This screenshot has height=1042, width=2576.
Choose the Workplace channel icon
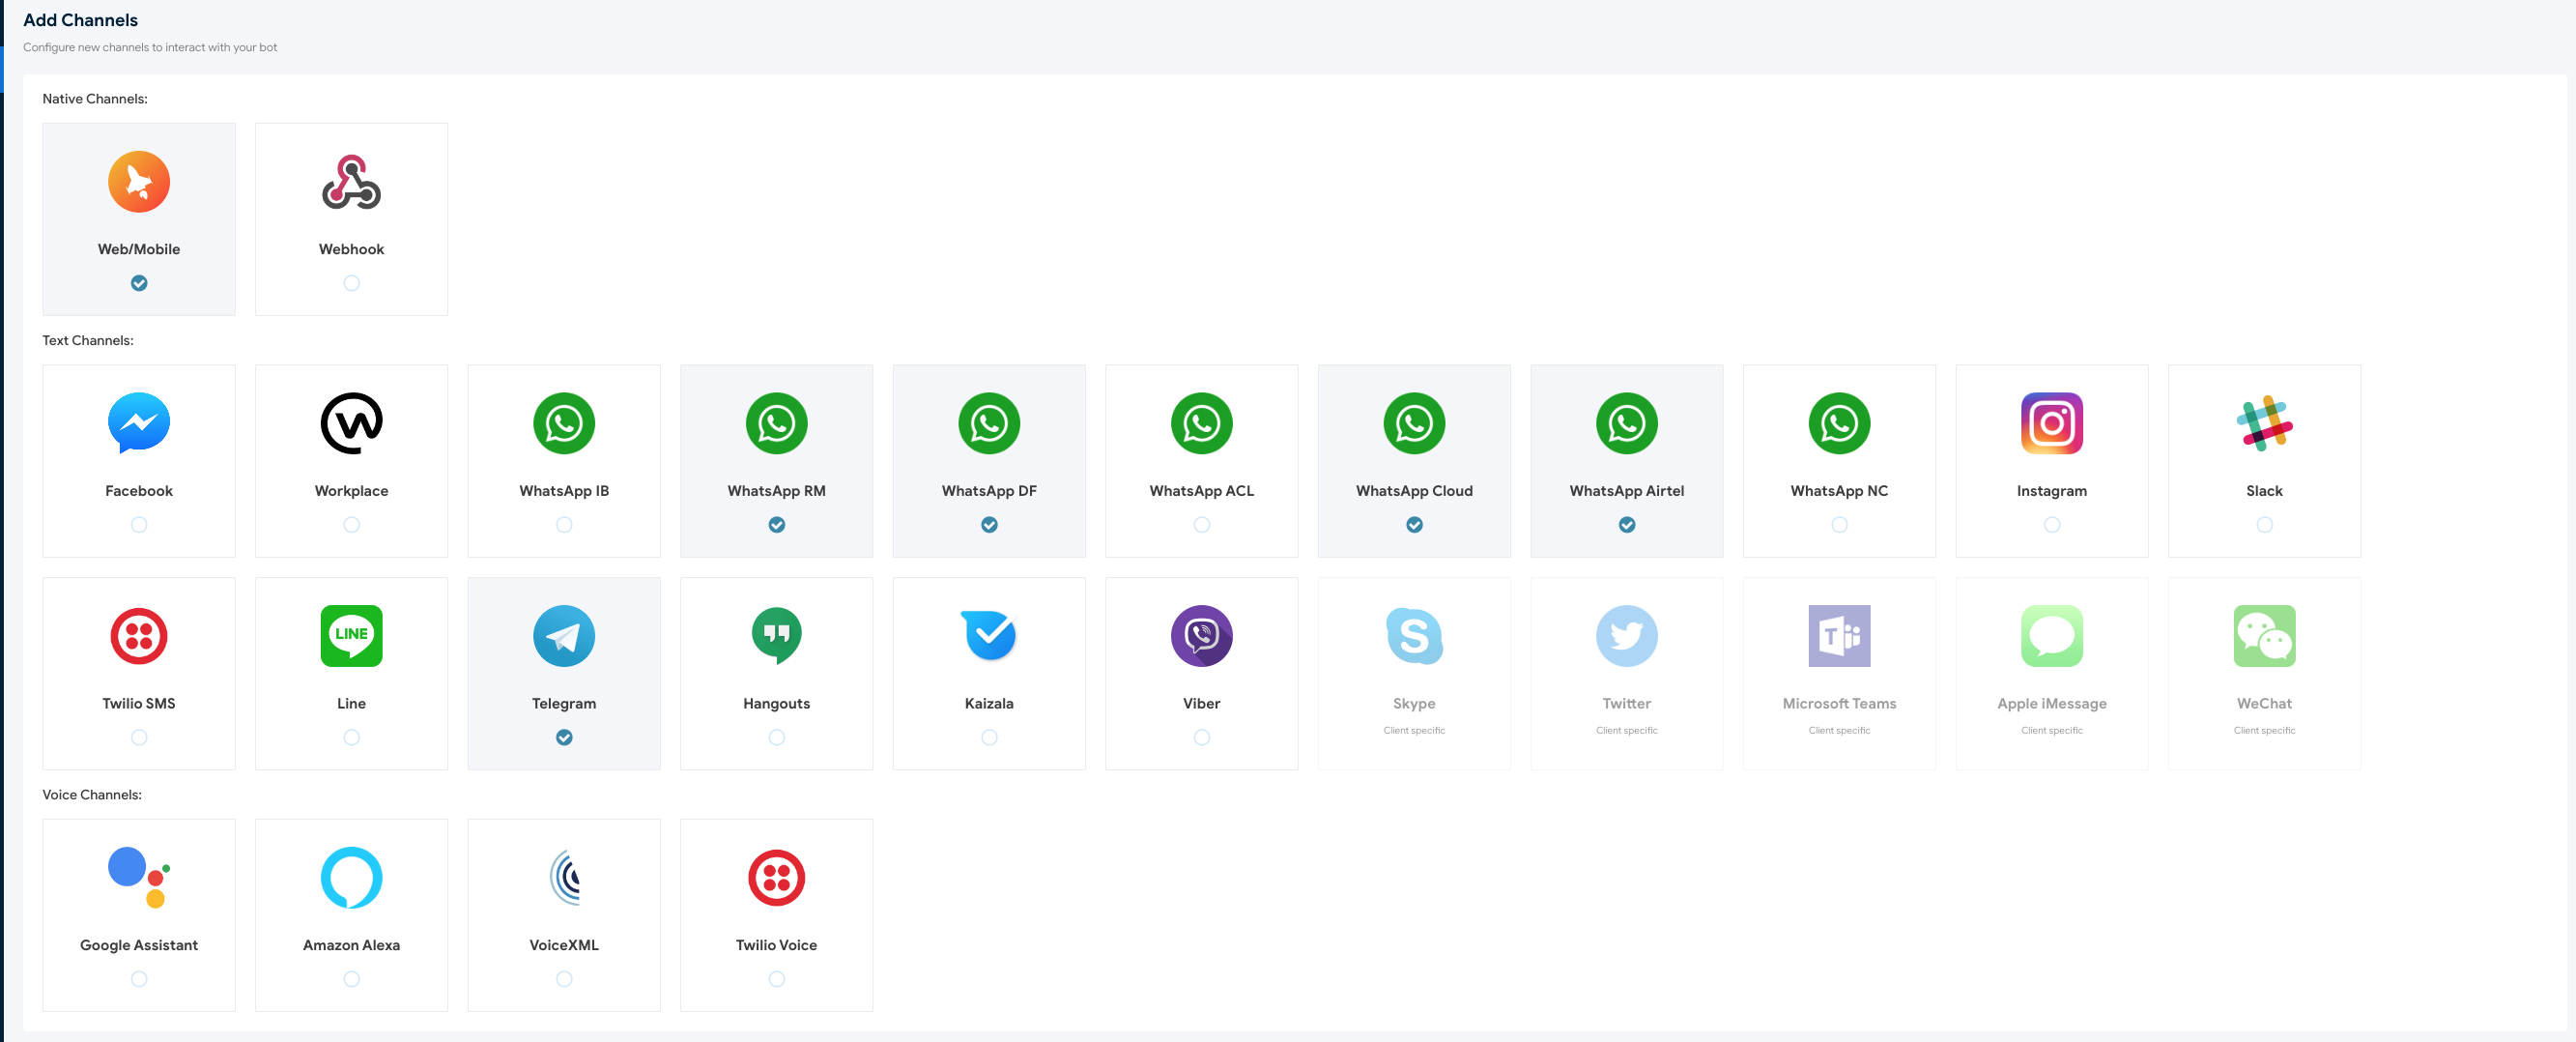click(x=351, y=422)
